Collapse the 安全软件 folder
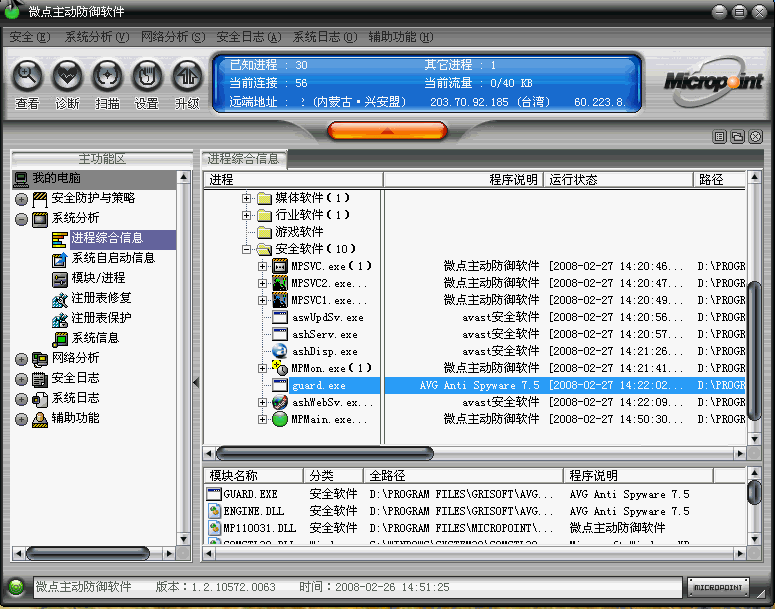This screenshot has width=775, height=609. pyautogui.click(x=246, y=249)
